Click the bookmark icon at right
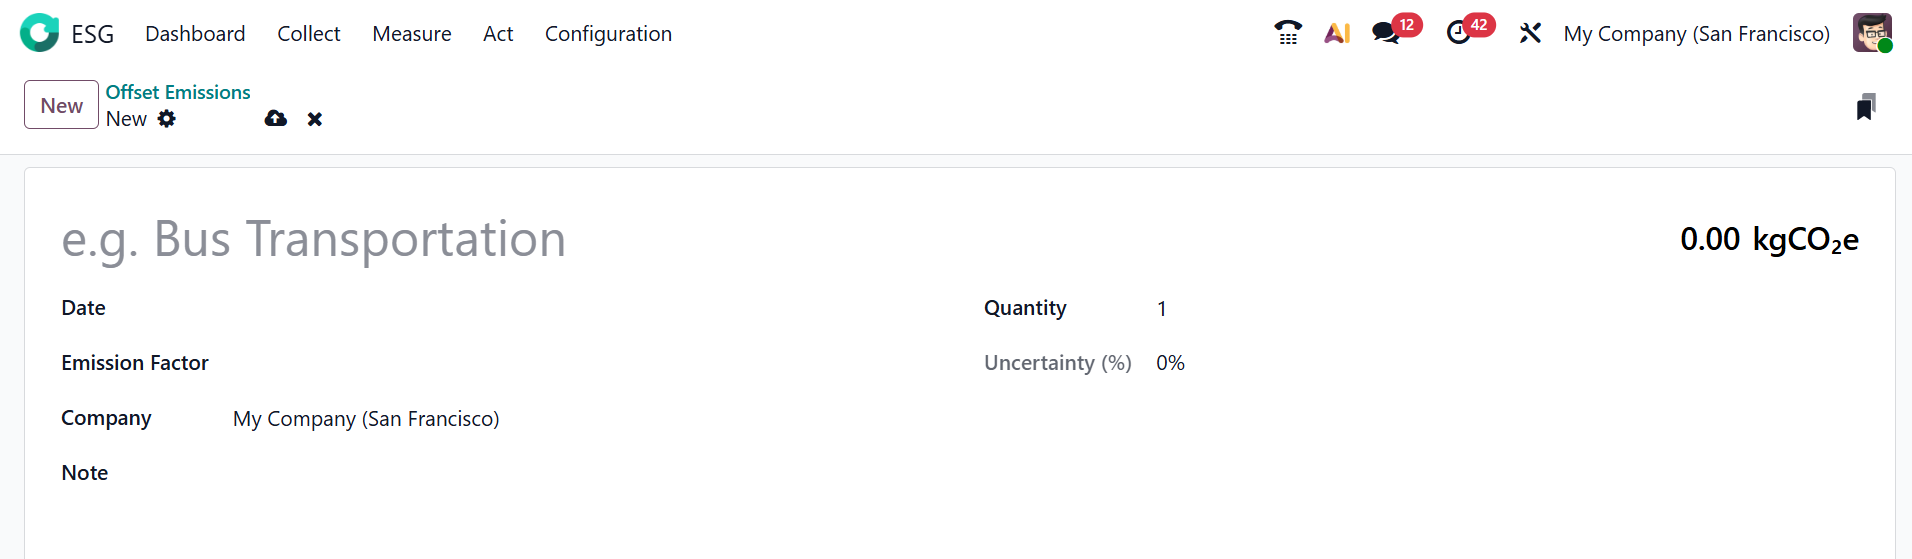 point(1865,107)
